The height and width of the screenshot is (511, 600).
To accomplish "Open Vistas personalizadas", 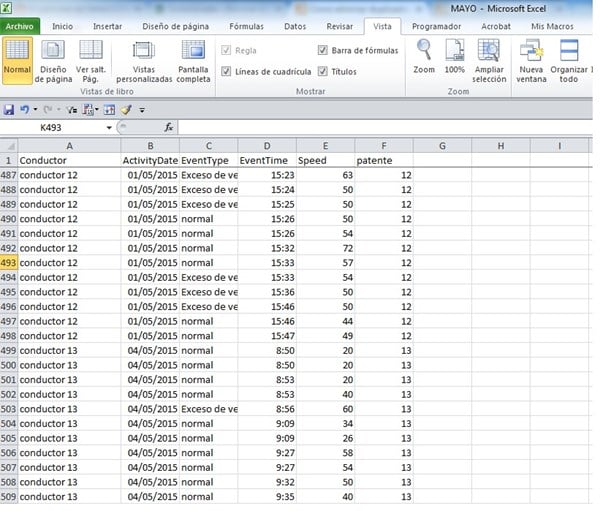I will point(144,61).
